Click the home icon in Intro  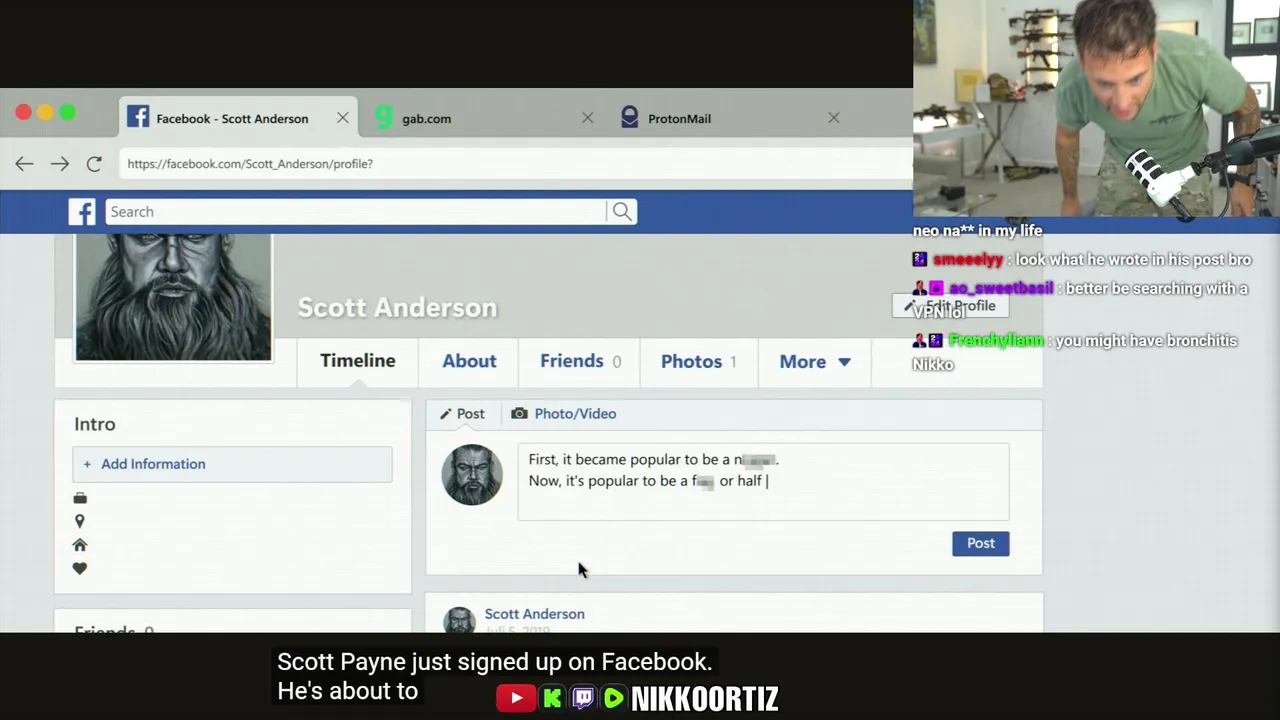tap(80, 545)
